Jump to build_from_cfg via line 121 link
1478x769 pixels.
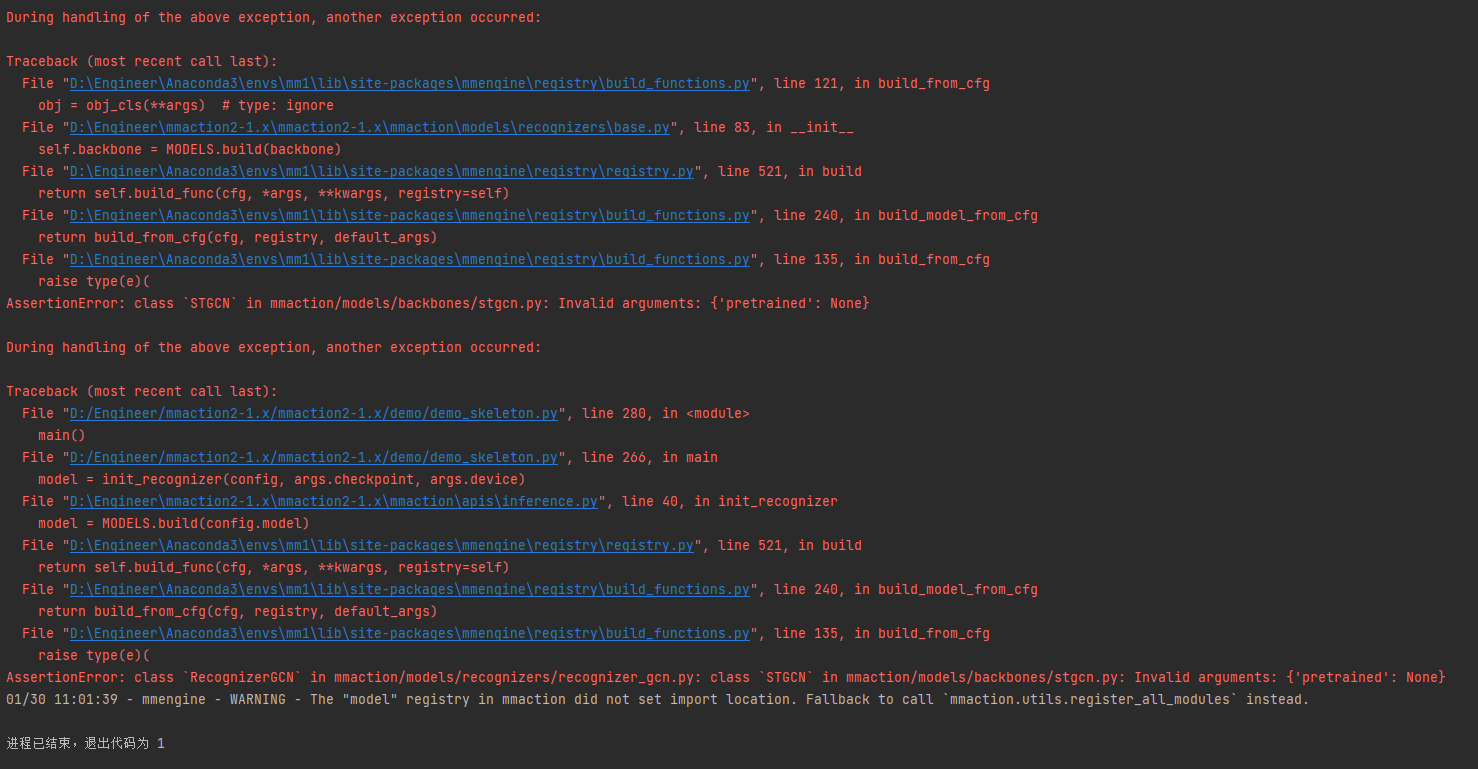point(406,83)
